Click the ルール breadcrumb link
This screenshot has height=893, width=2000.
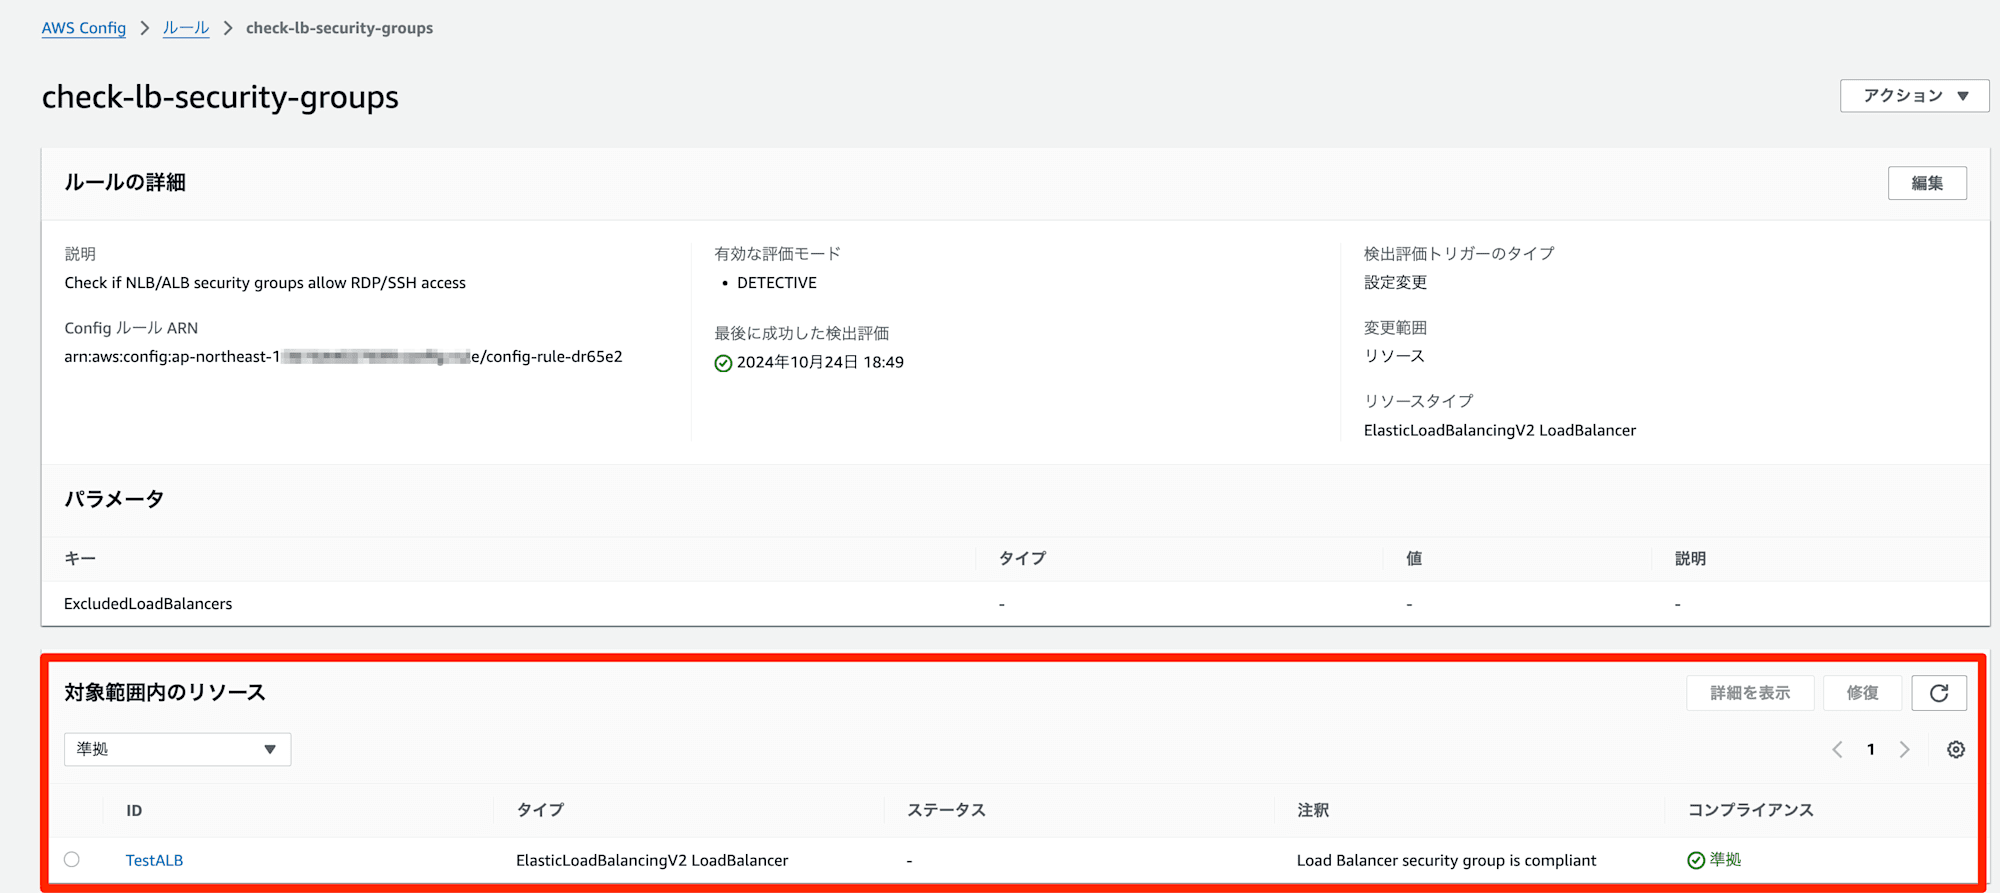[x=186, y=28]
